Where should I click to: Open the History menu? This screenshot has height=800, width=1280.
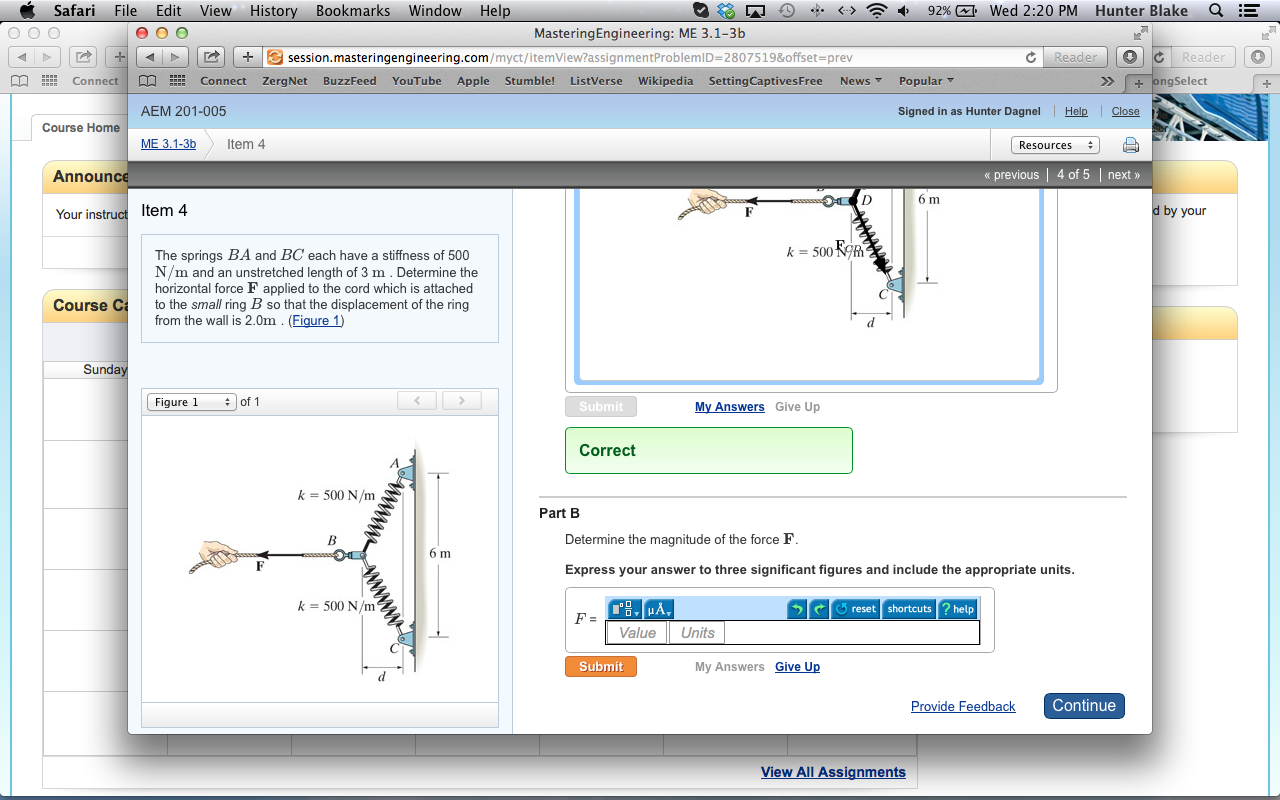point(273,11)
